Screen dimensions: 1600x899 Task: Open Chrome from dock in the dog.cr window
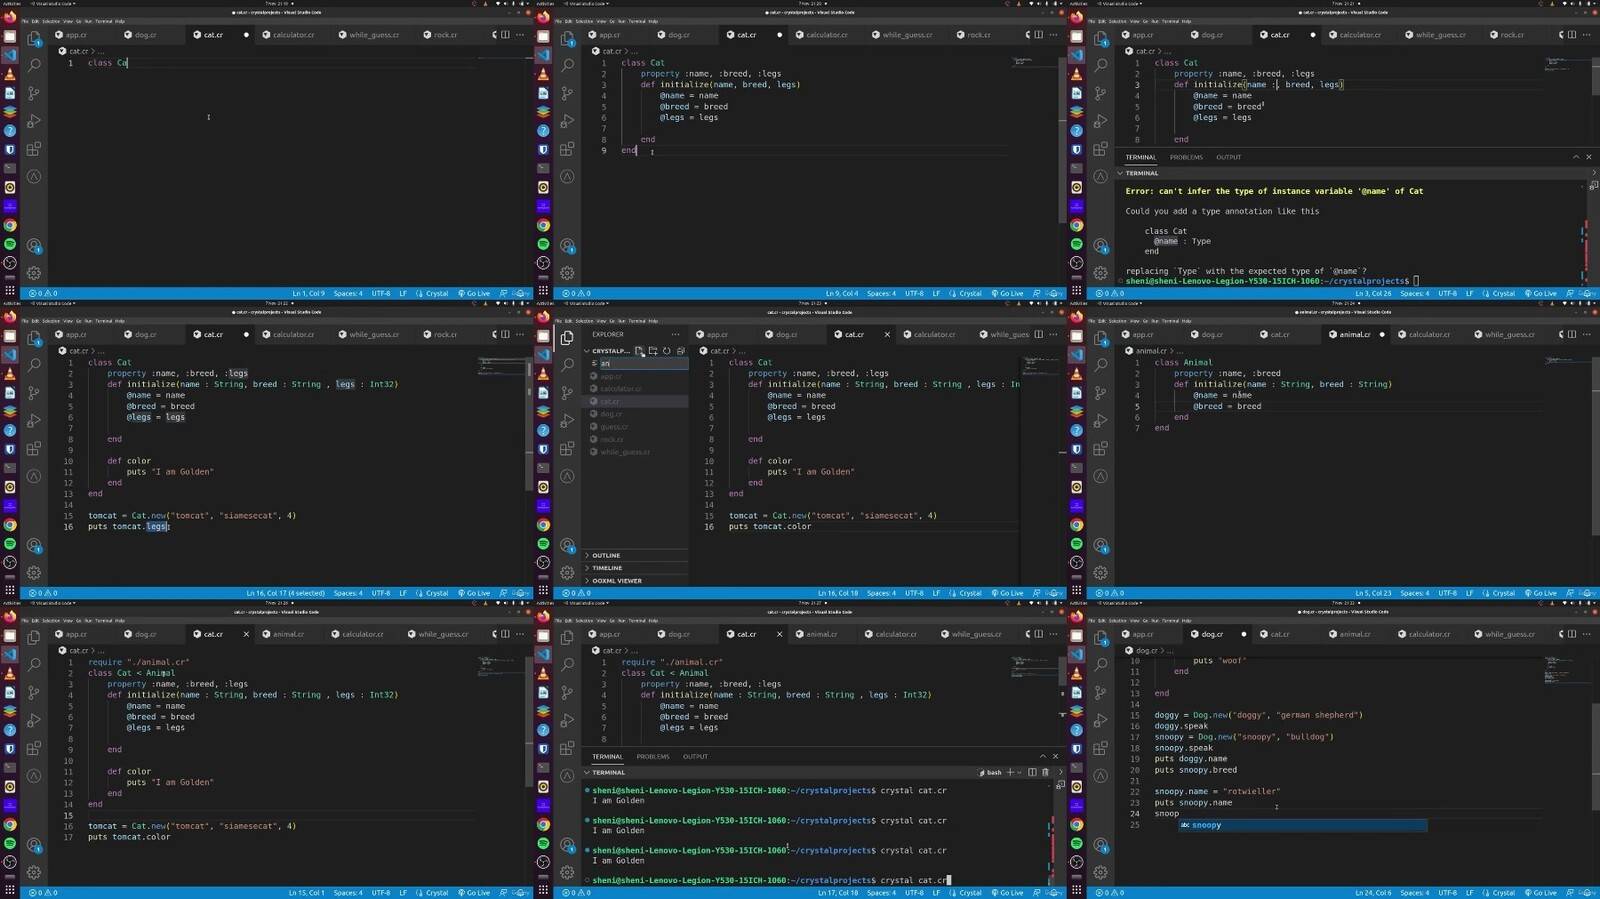click(1077, 825)
